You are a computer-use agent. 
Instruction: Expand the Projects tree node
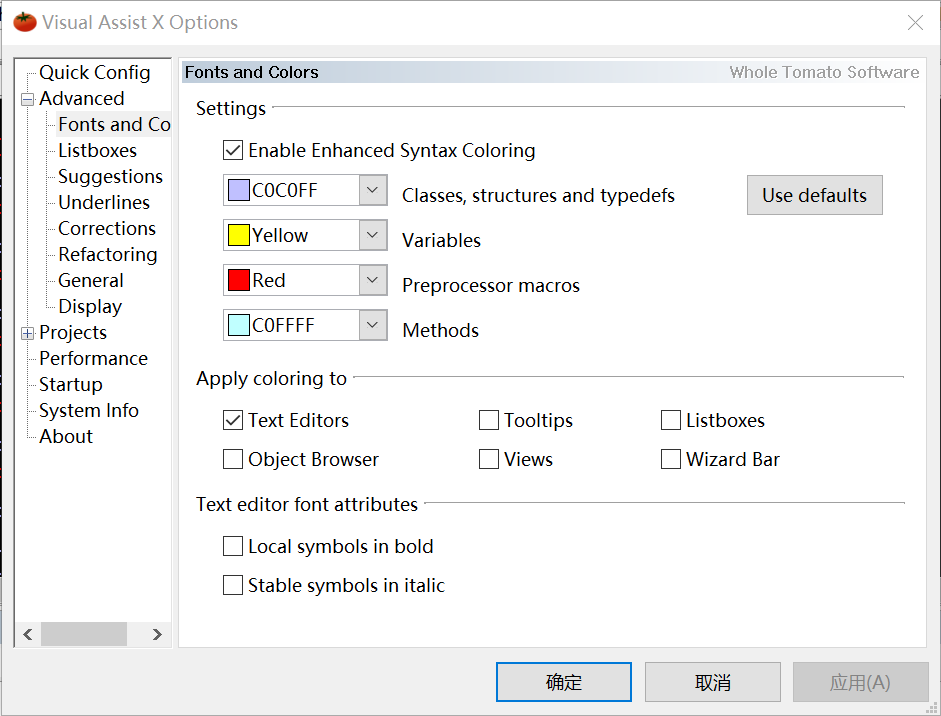pos(27,332)
